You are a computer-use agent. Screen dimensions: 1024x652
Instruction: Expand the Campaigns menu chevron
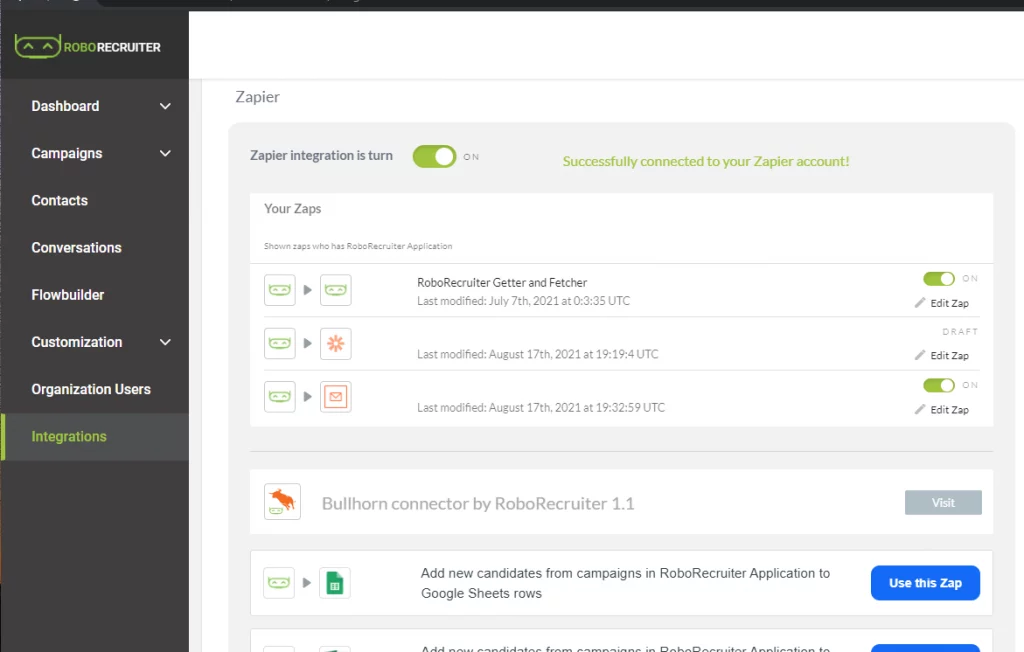tap(165, 154)
